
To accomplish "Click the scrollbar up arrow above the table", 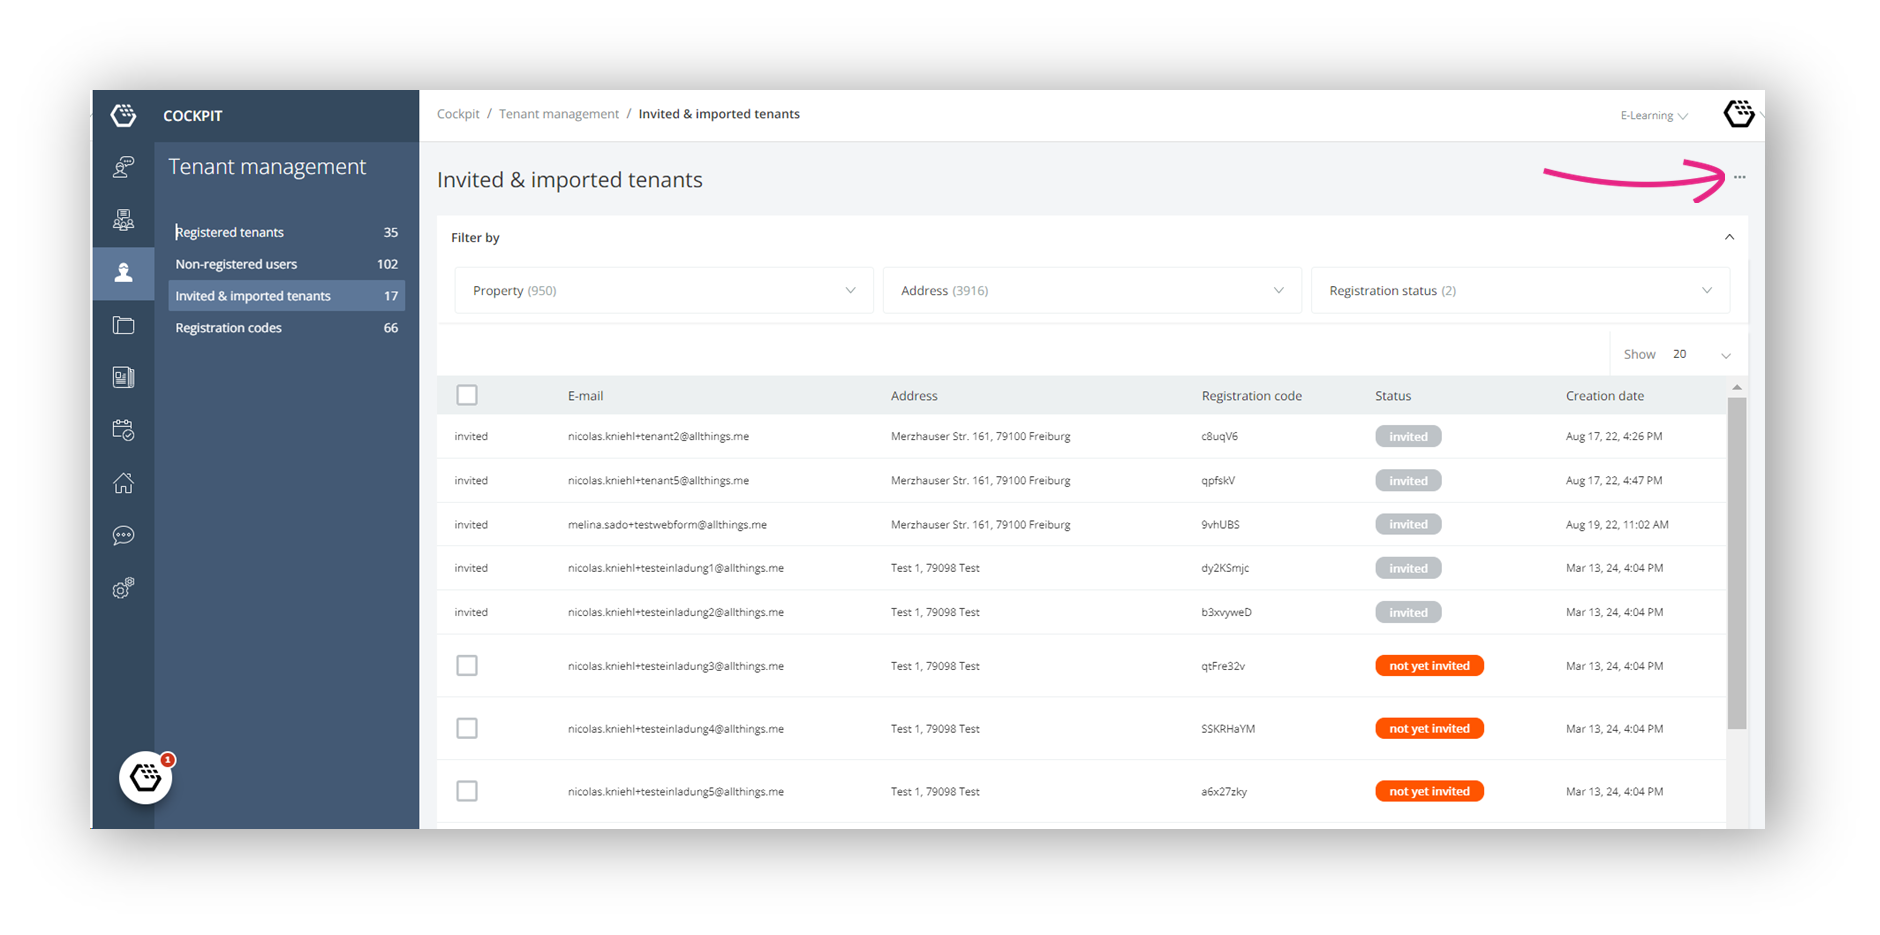I will pyautogui.click(x=1737, y=387).
